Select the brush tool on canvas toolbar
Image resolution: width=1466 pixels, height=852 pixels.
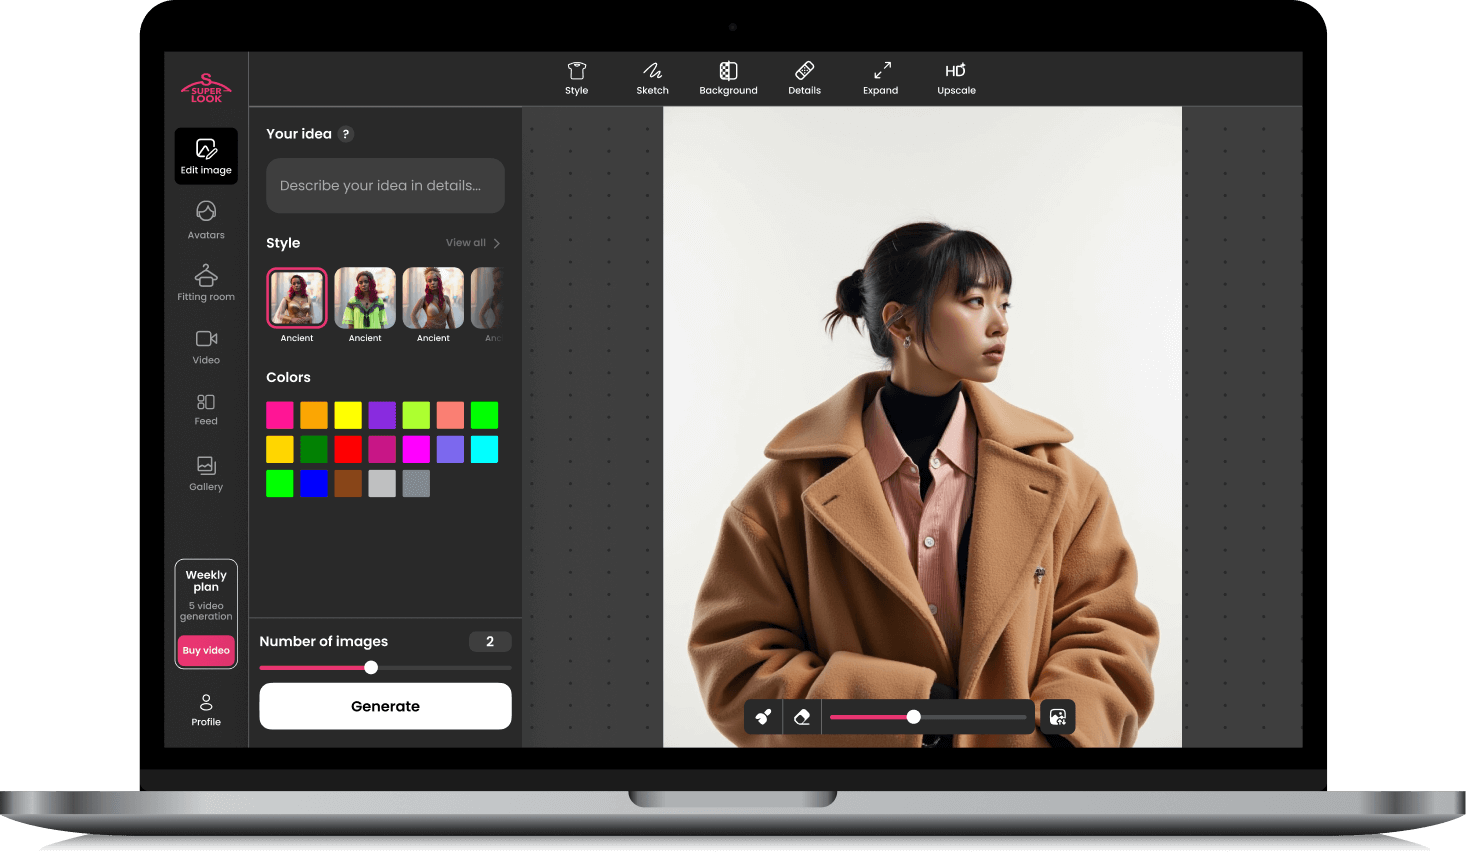(764, 717)
